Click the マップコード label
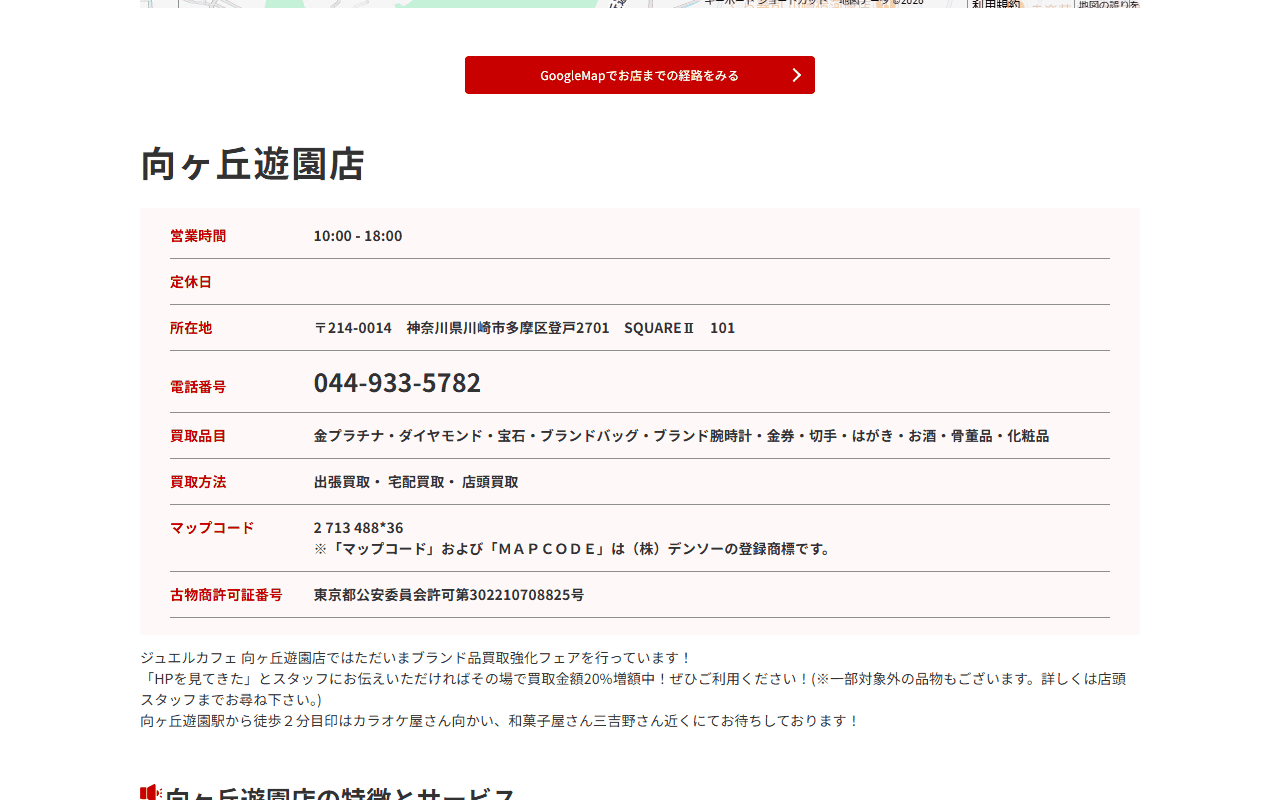 pos(212,528)
